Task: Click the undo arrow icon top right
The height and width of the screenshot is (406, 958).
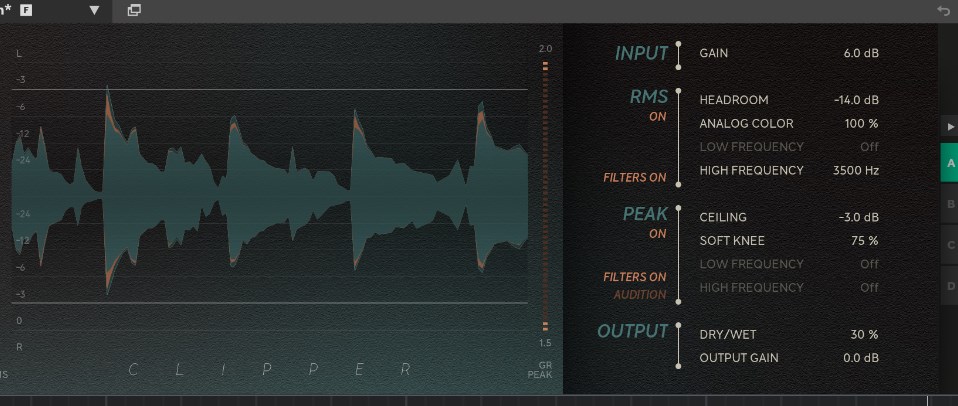Action: tap(943, 10)
